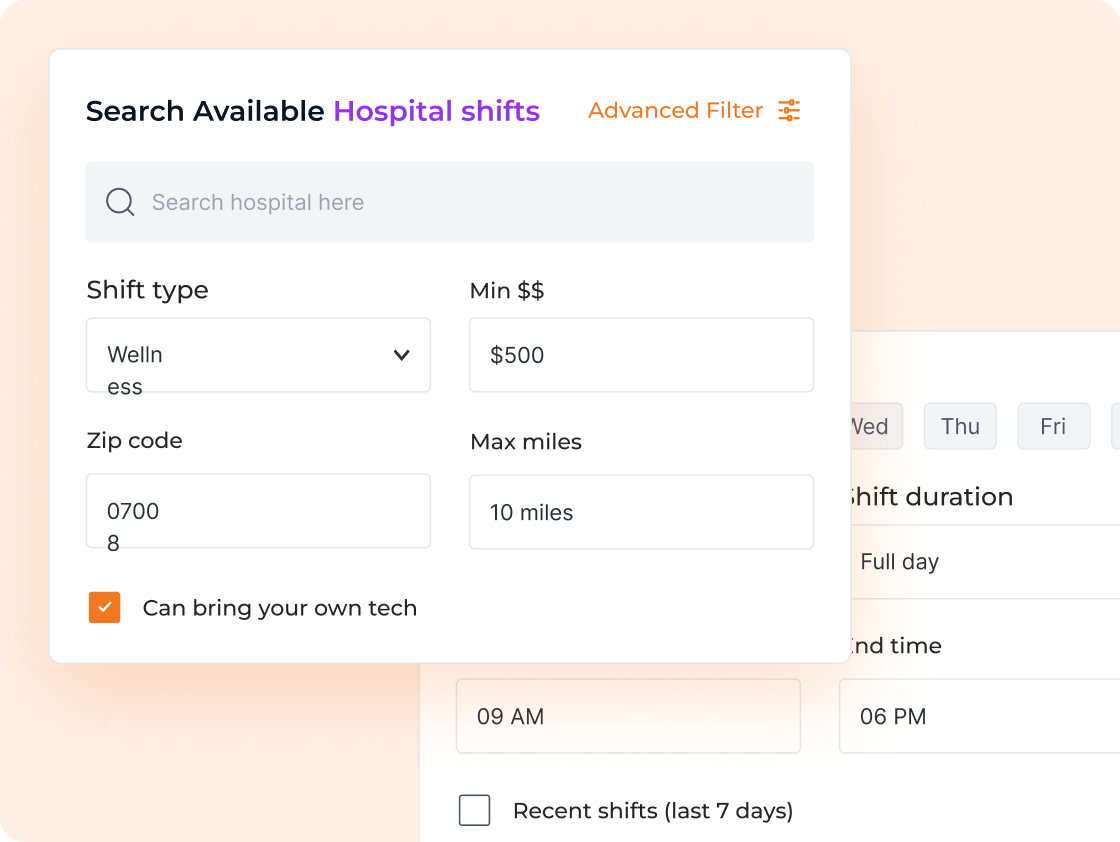Click the 06 PM end time field
1120x842 pixels.
(x=980, y=716)
